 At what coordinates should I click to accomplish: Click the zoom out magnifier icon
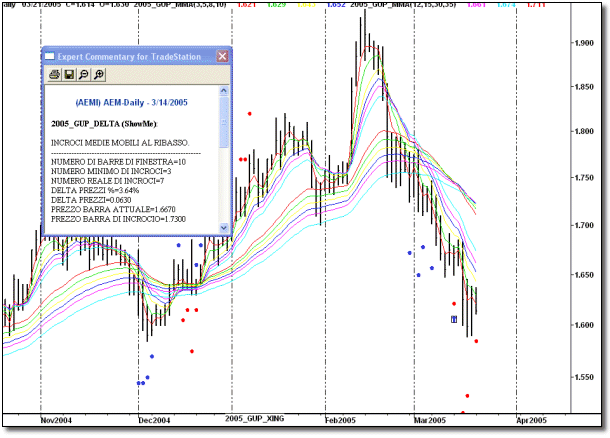coord(84,75)
